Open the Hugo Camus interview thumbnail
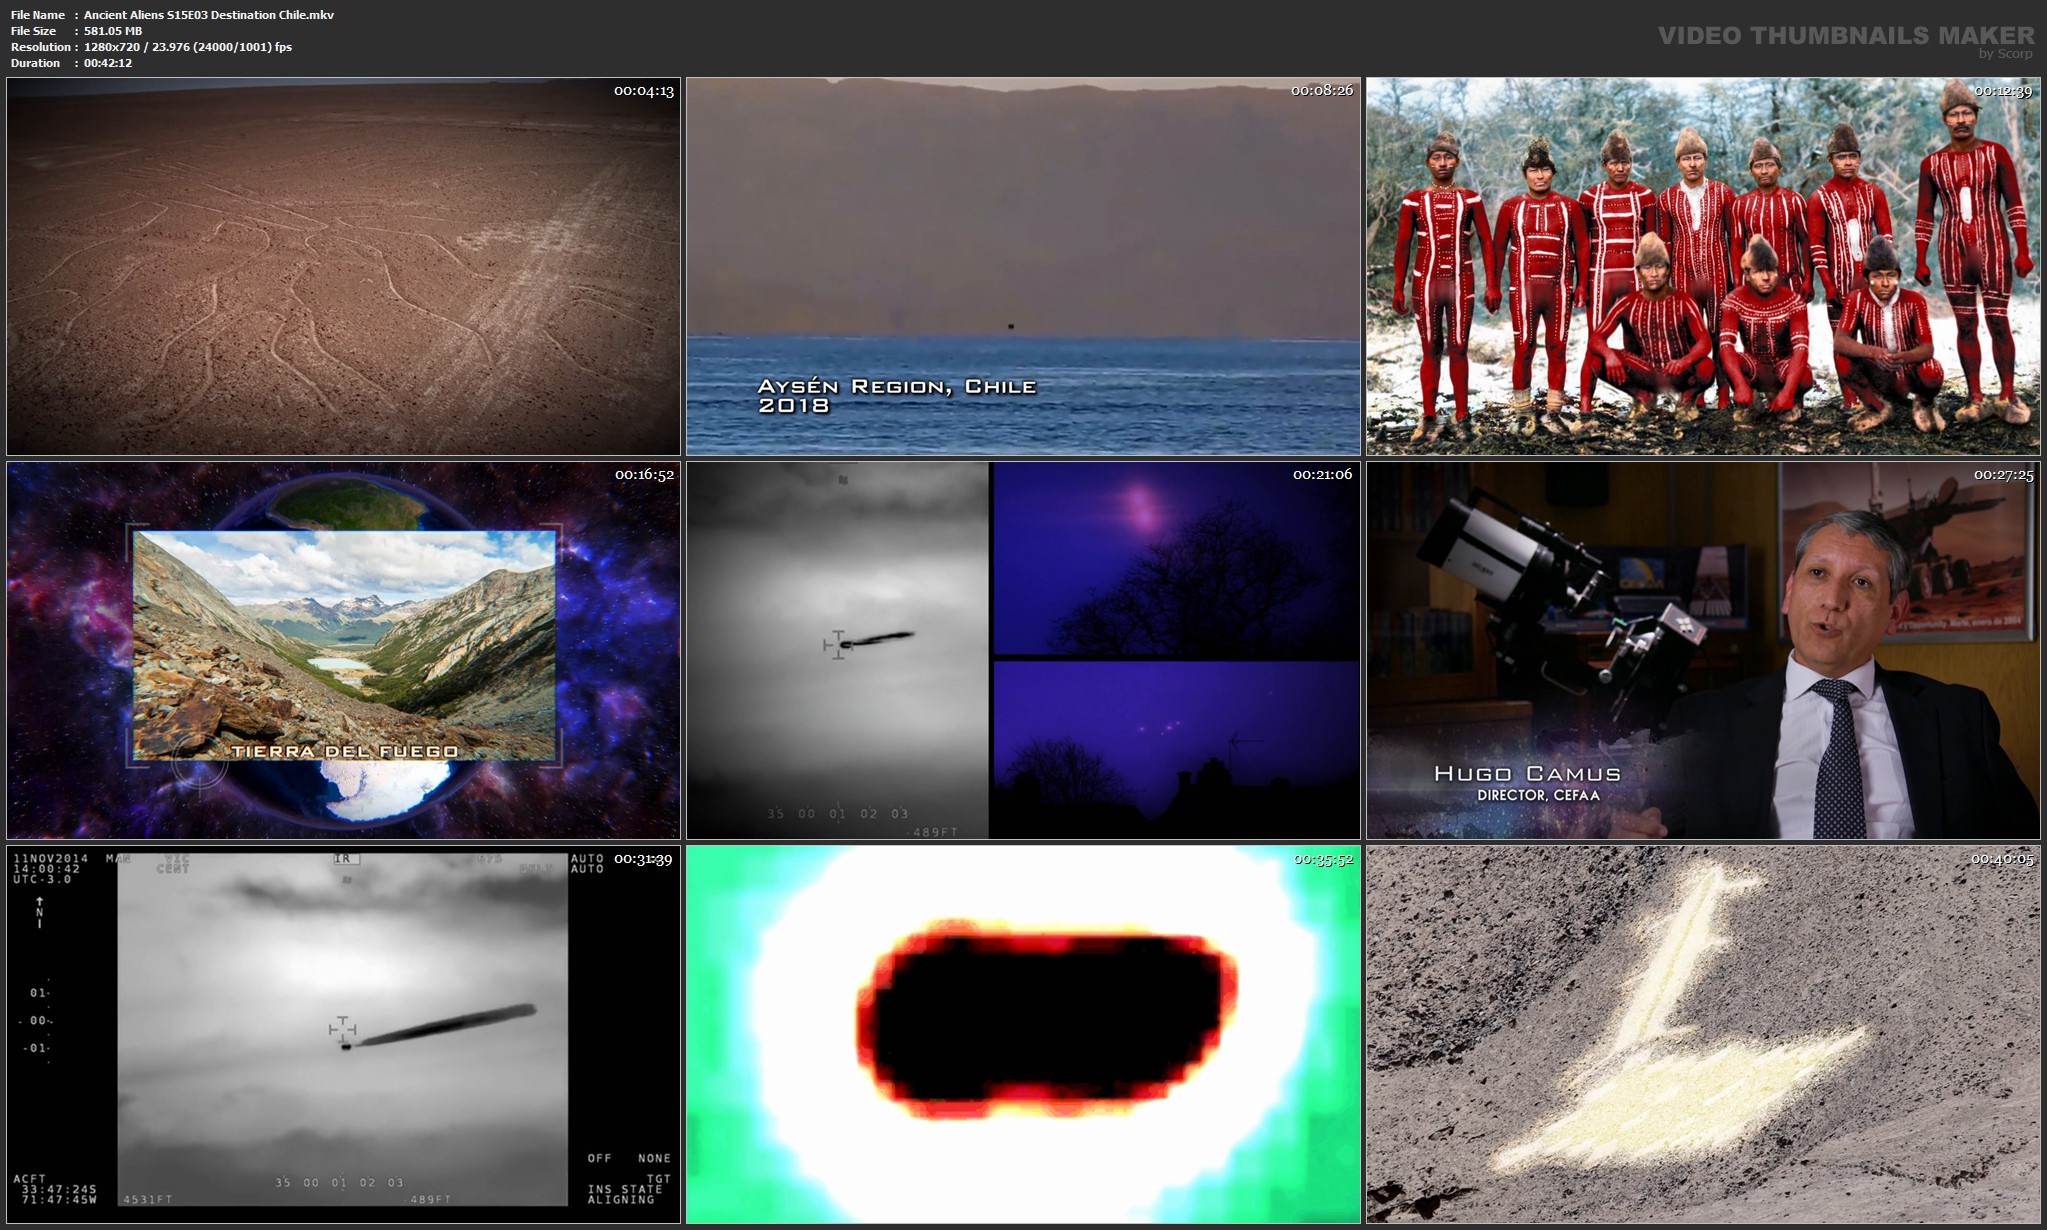The height and width of the screenshot is (1230, 2047). [1703, 650]
